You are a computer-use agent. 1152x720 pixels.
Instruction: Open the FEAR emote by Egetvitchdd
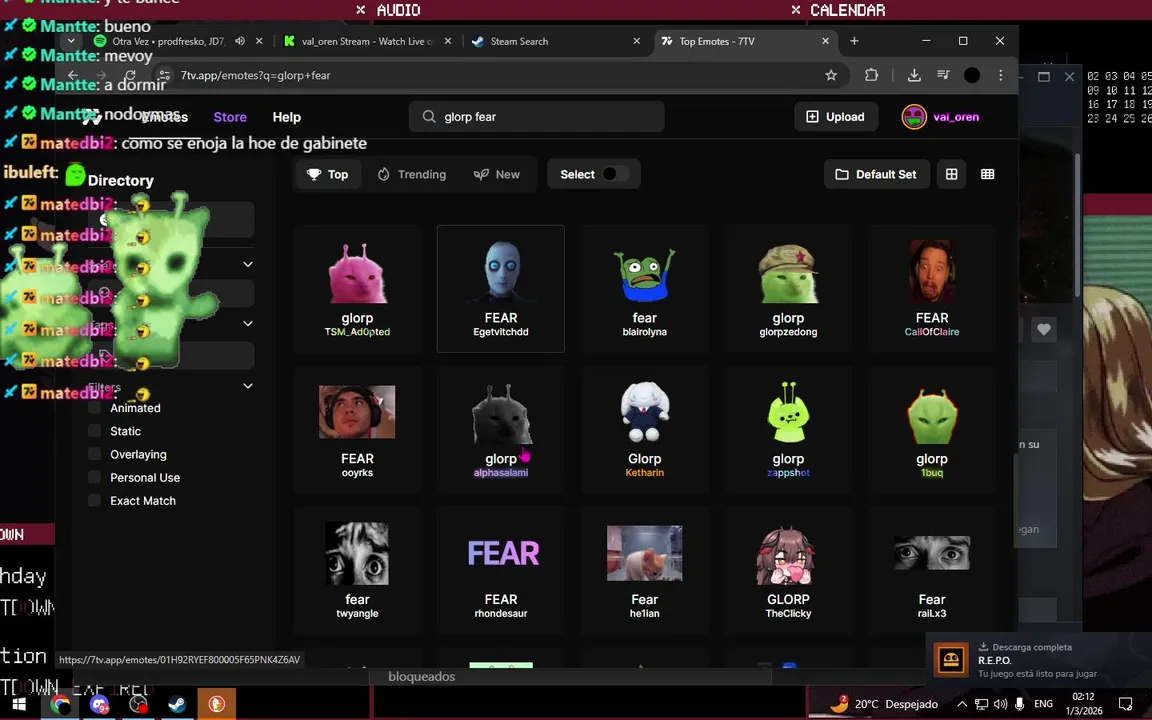click(501, 289)
